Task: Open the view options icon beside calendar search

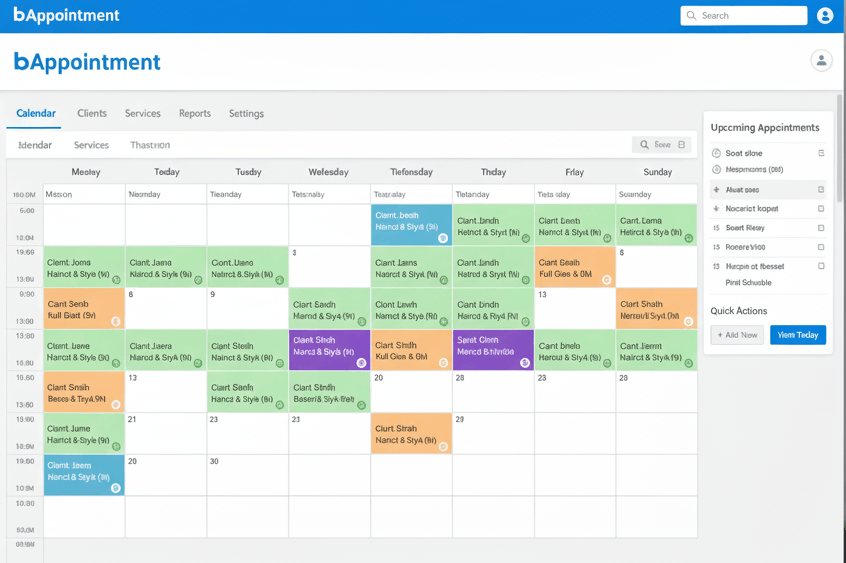Action: (682, 145)
